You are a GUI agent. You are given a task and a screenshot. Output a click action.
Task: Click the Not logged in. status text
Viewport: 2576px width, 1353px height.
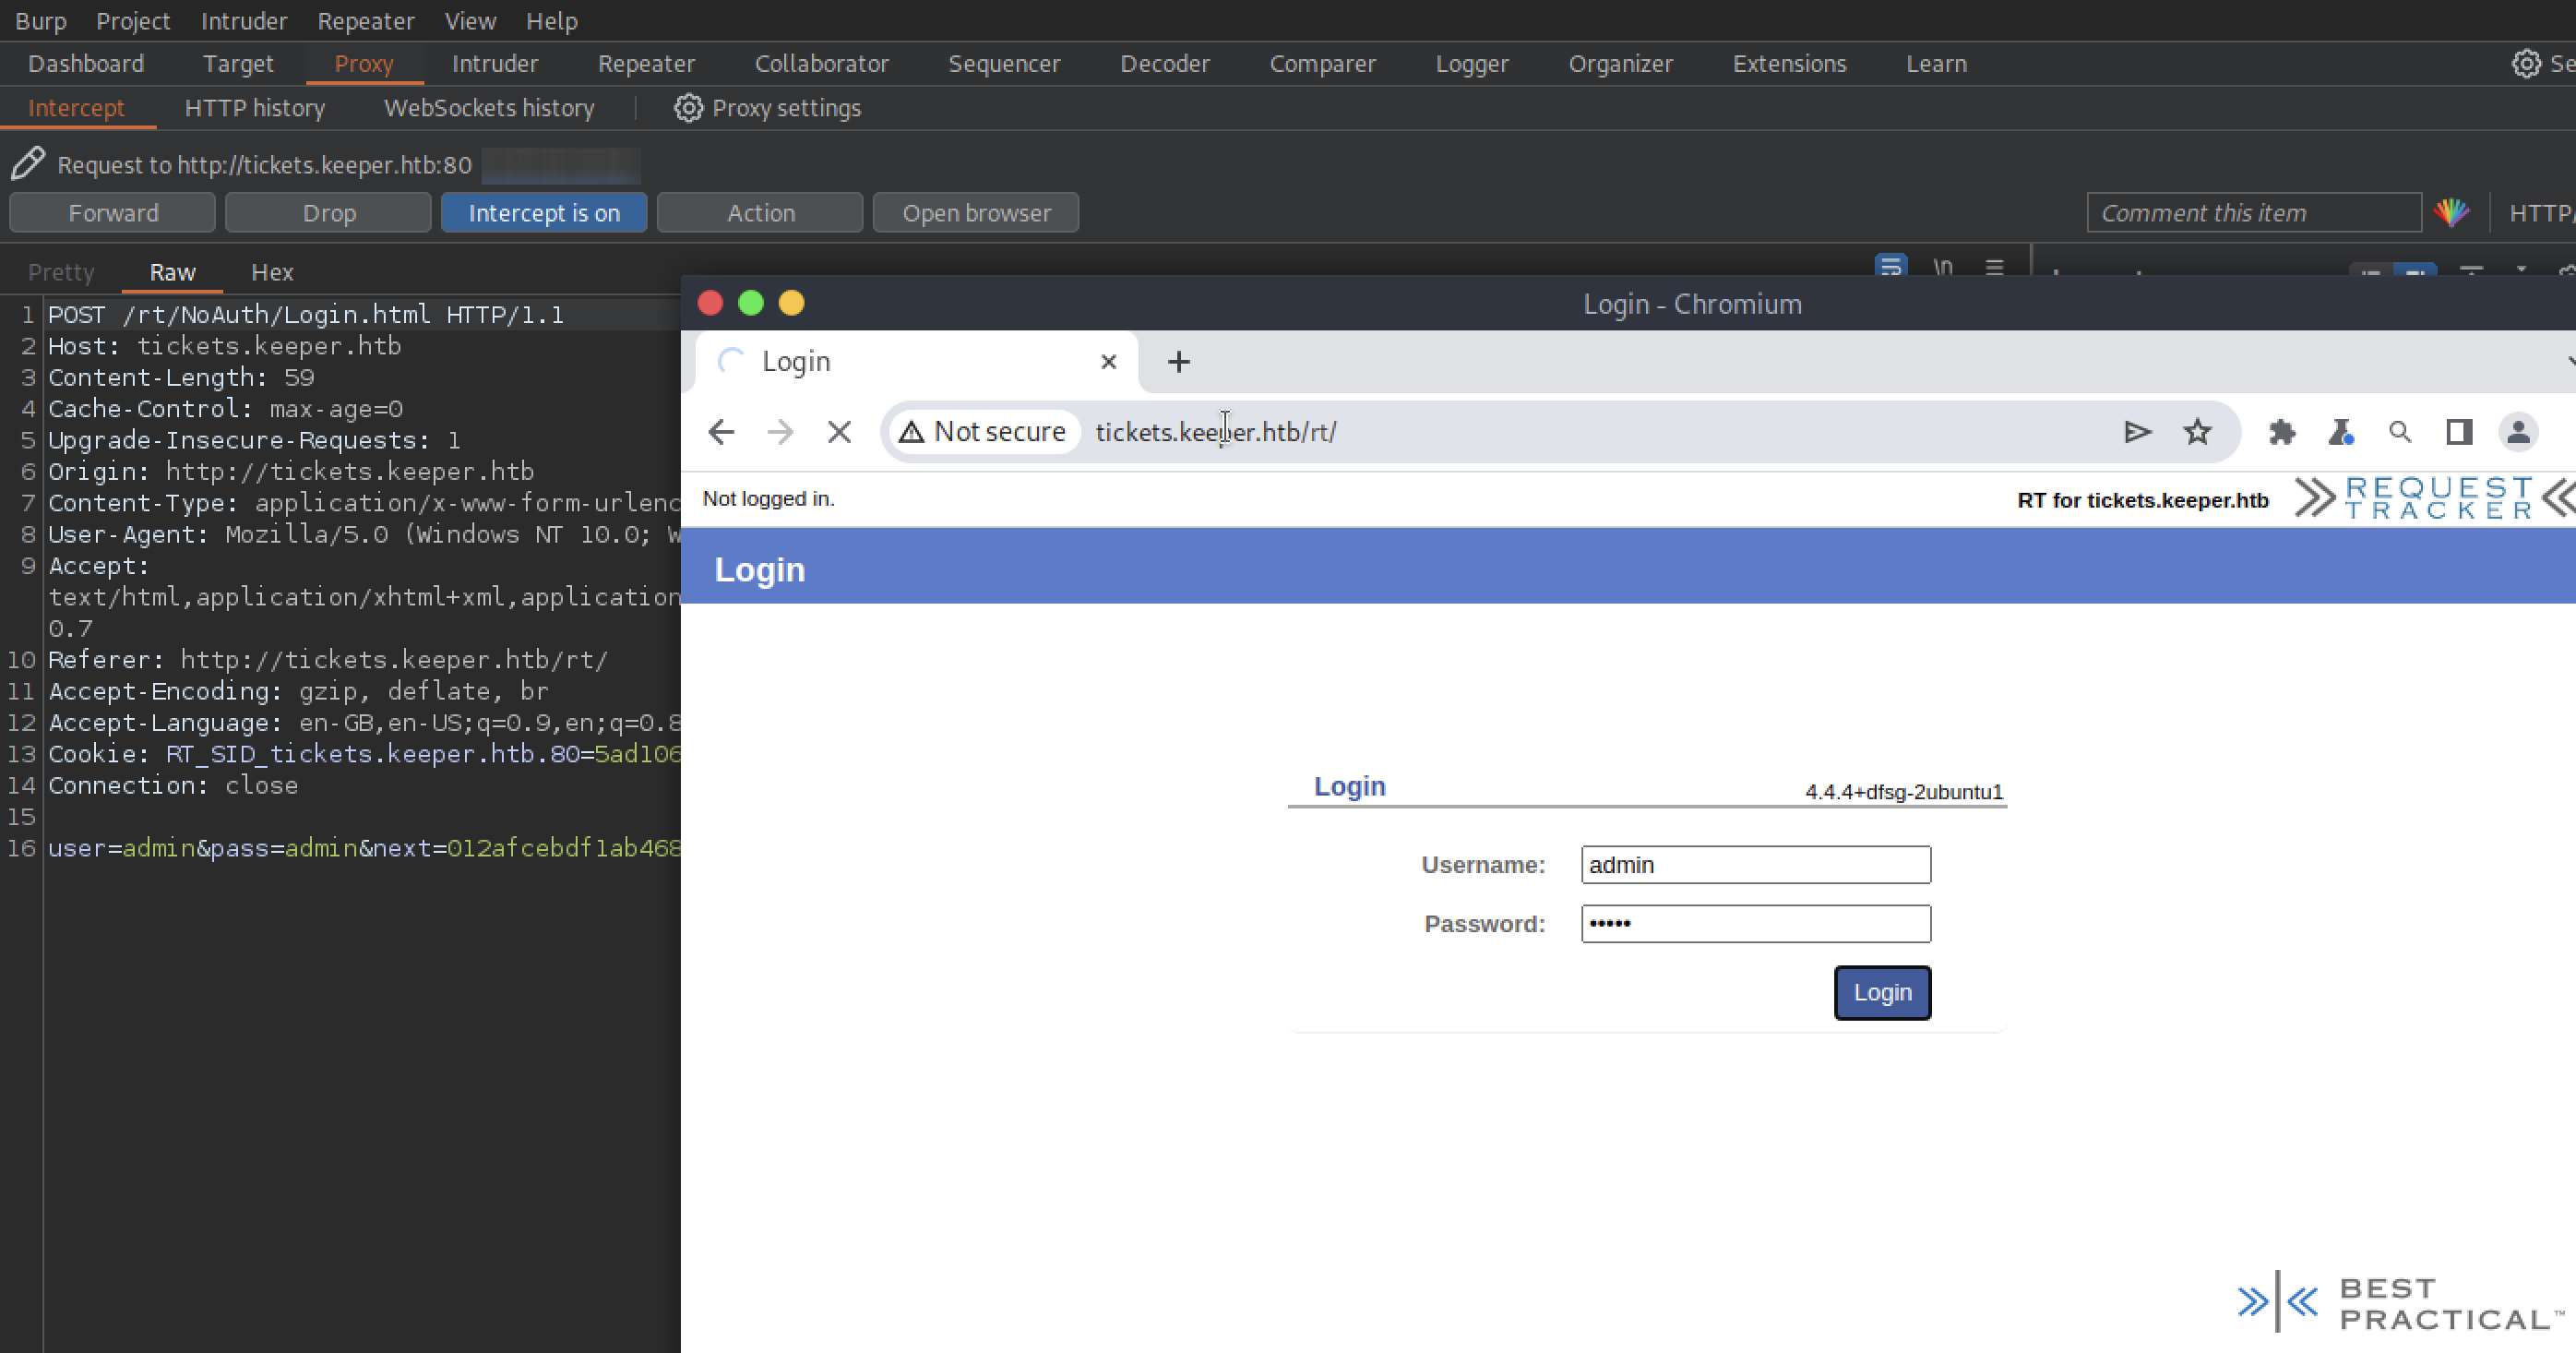point(768,498)
